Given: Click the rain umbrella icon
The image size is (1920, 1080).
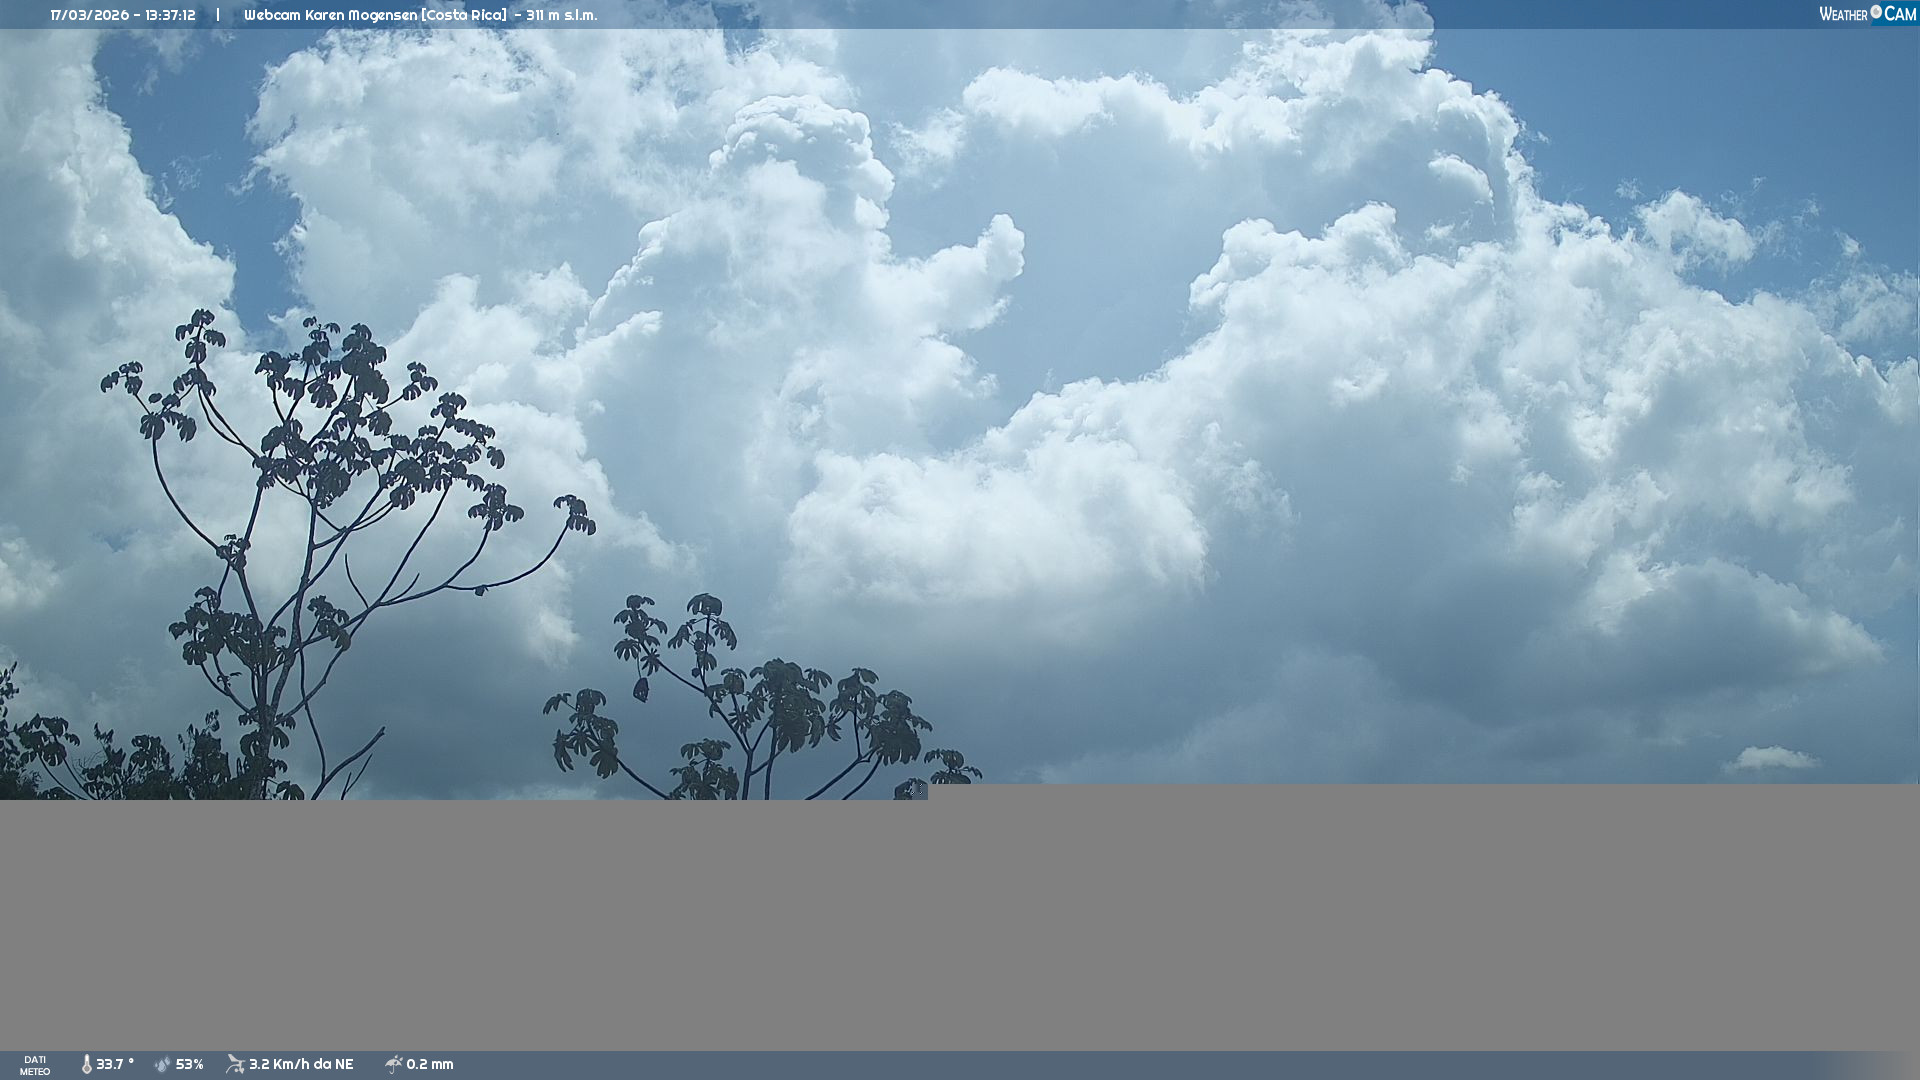Looking at the screenshot, I should [x=394, y=1065].
